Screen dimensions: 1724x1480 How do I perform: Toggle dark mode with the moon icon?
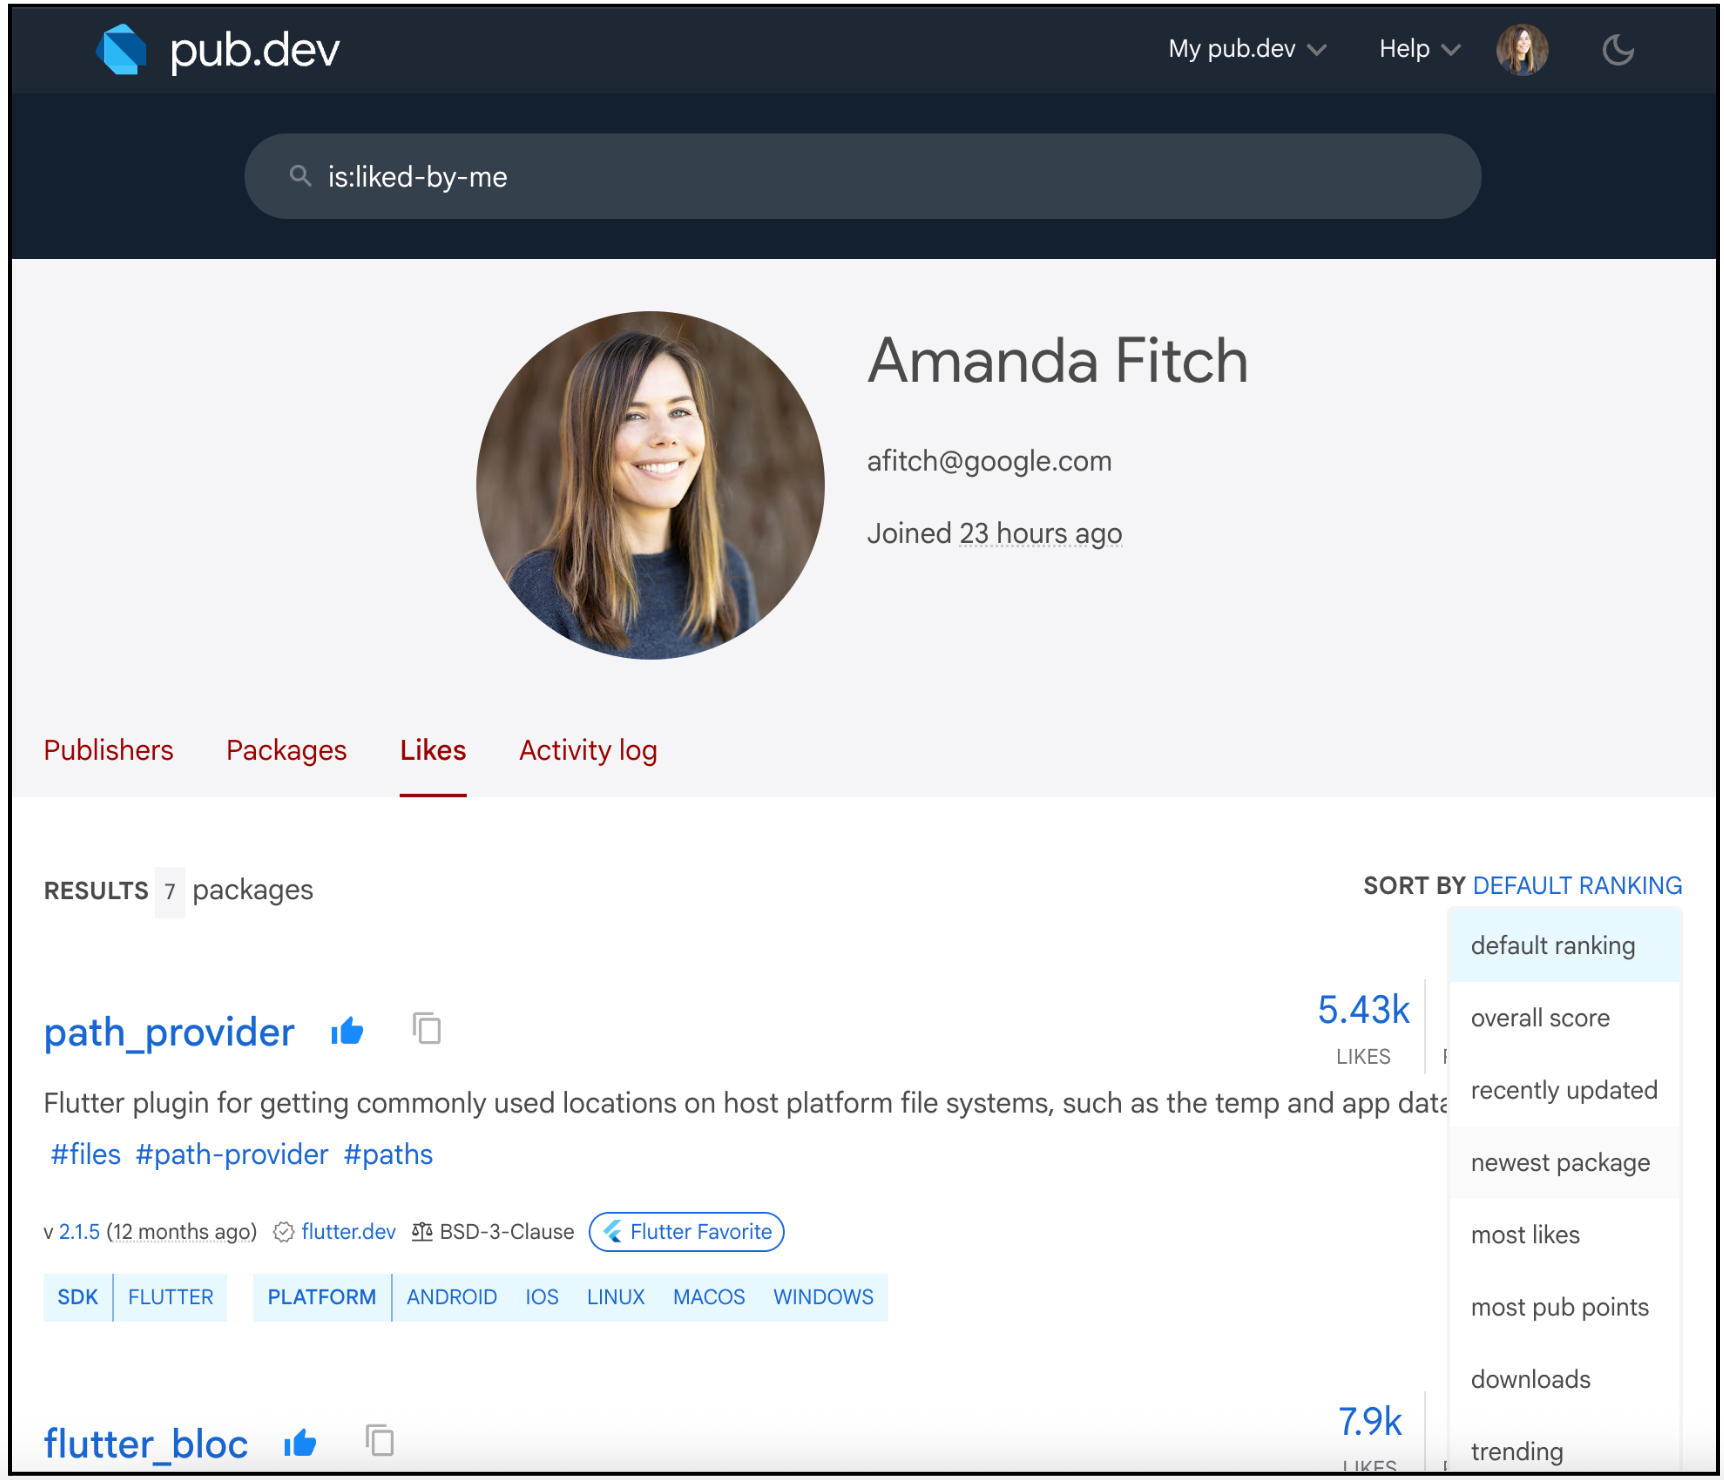[1618, 49]
